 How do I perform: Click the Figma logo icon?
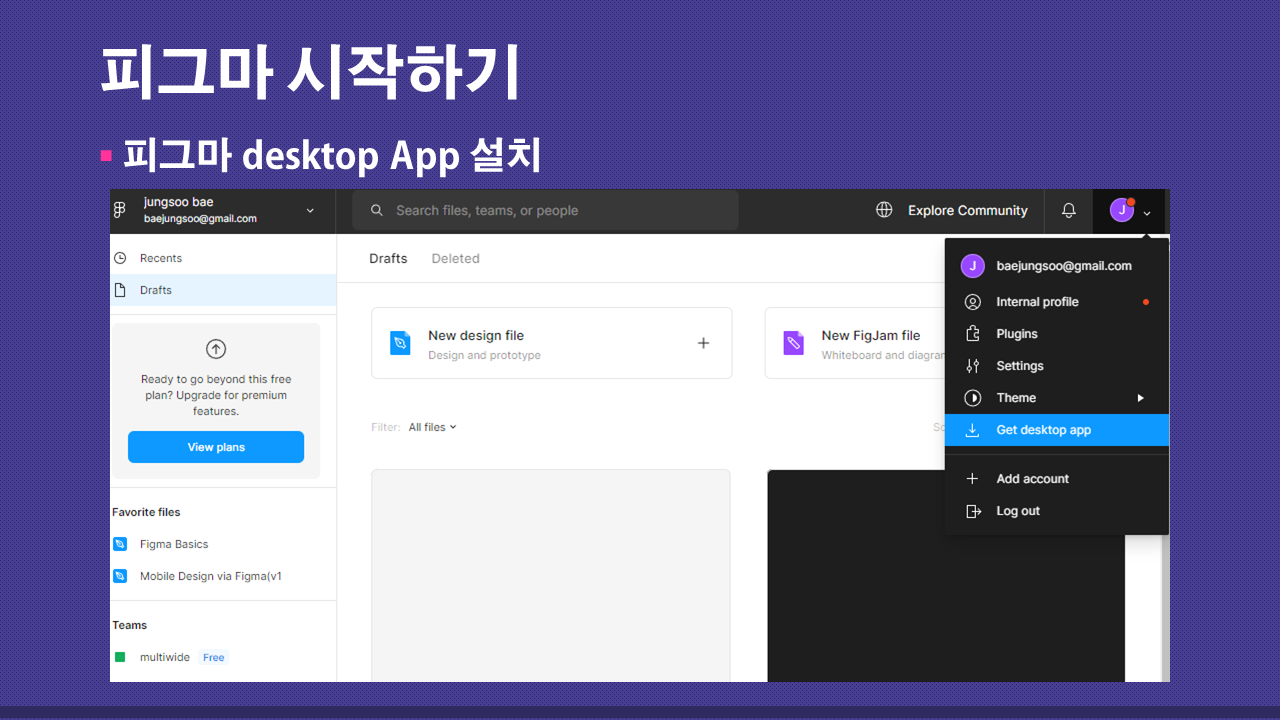tap(120, 210)
